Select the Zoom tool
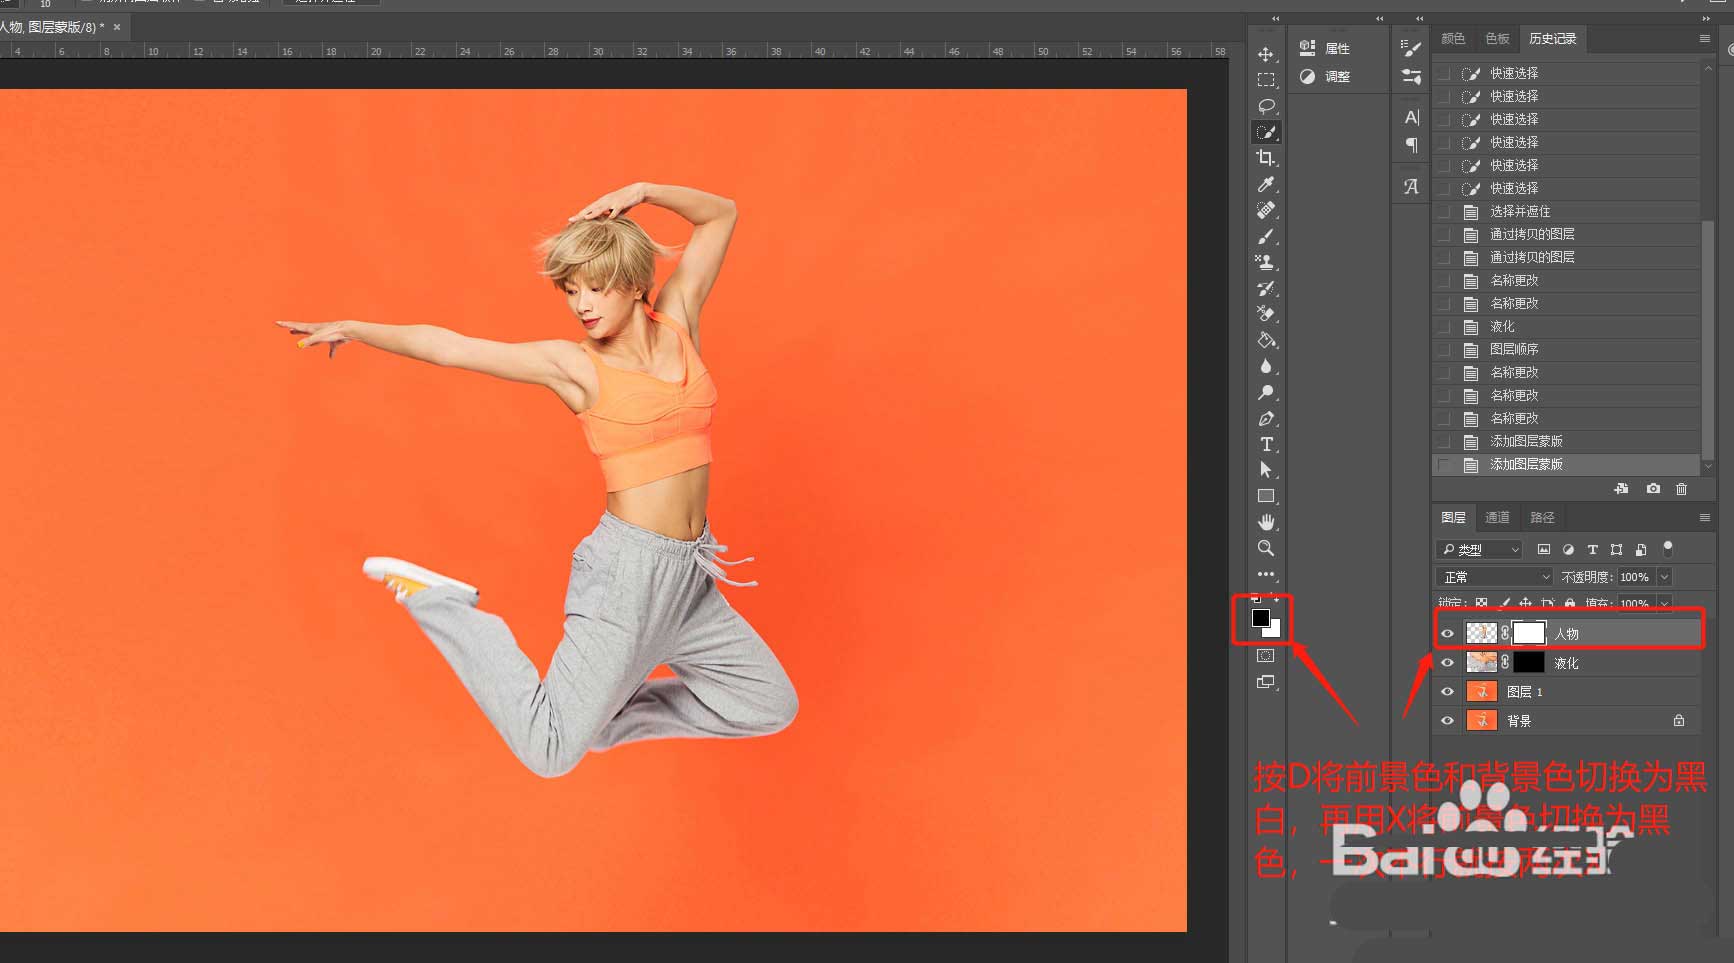This screenshot has height=963, width=1734. [x=1266, y=548]
